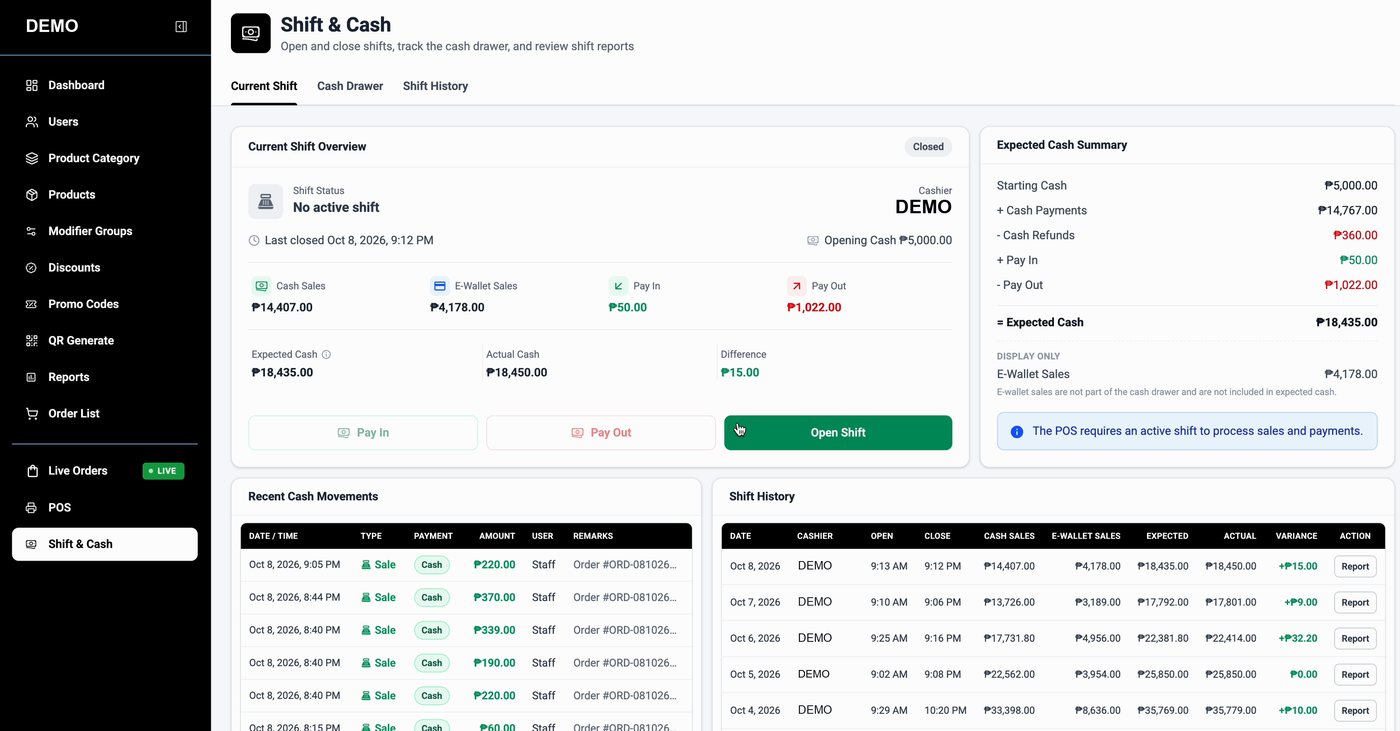Click the Shift Status cash register icon
1400x731 pixels.
pos(265,201)
